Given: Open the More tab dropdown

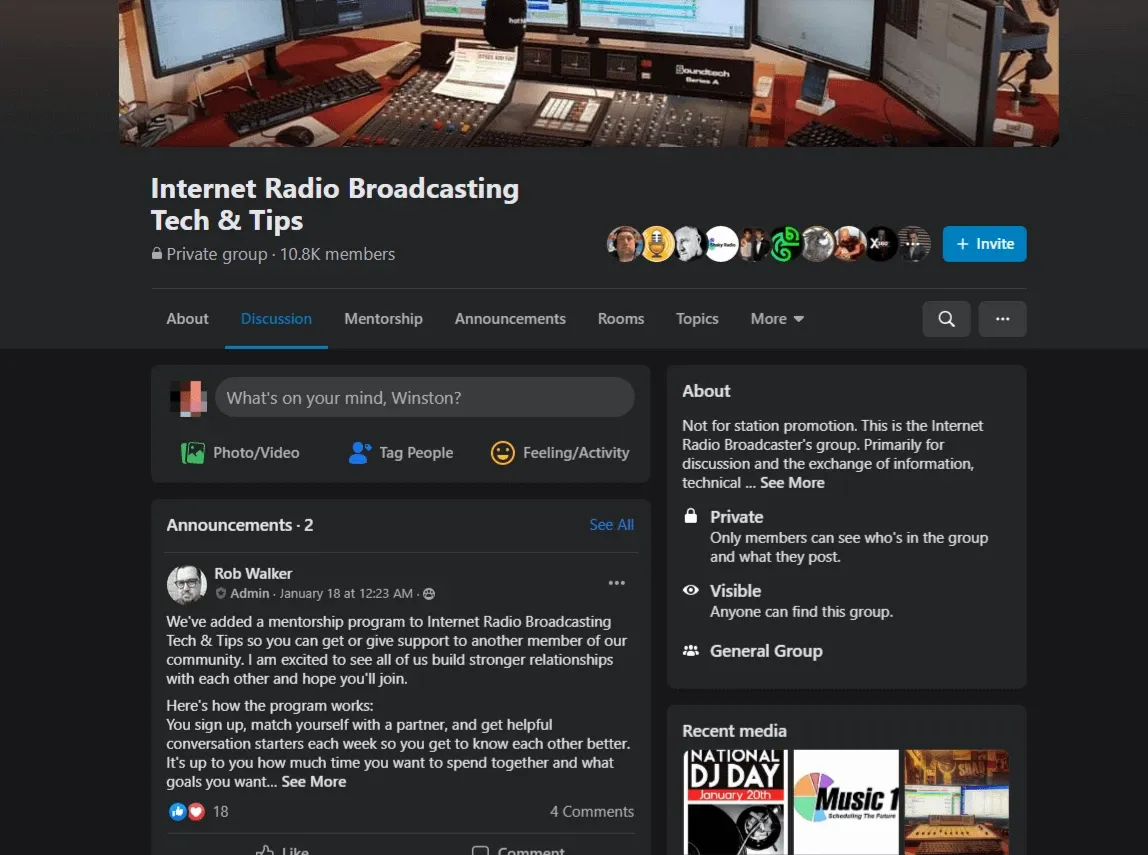Looking at the screenshot, I should 776,318.
